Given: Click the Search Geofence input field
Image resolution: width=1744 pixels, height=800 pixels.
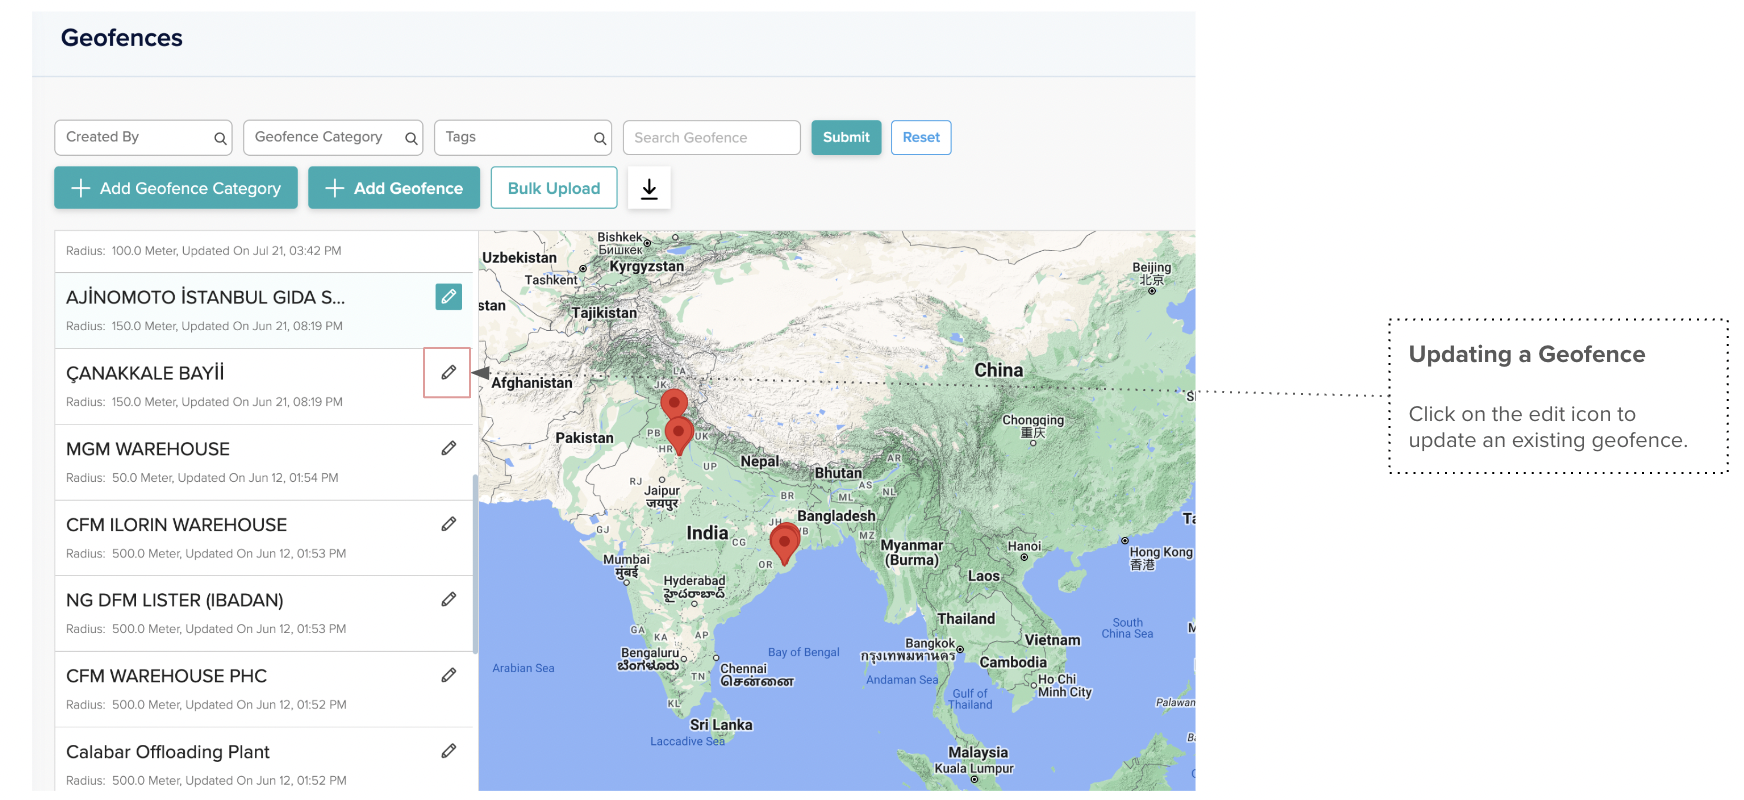Looking at the screenshot, I should click(x=711, y=138).
